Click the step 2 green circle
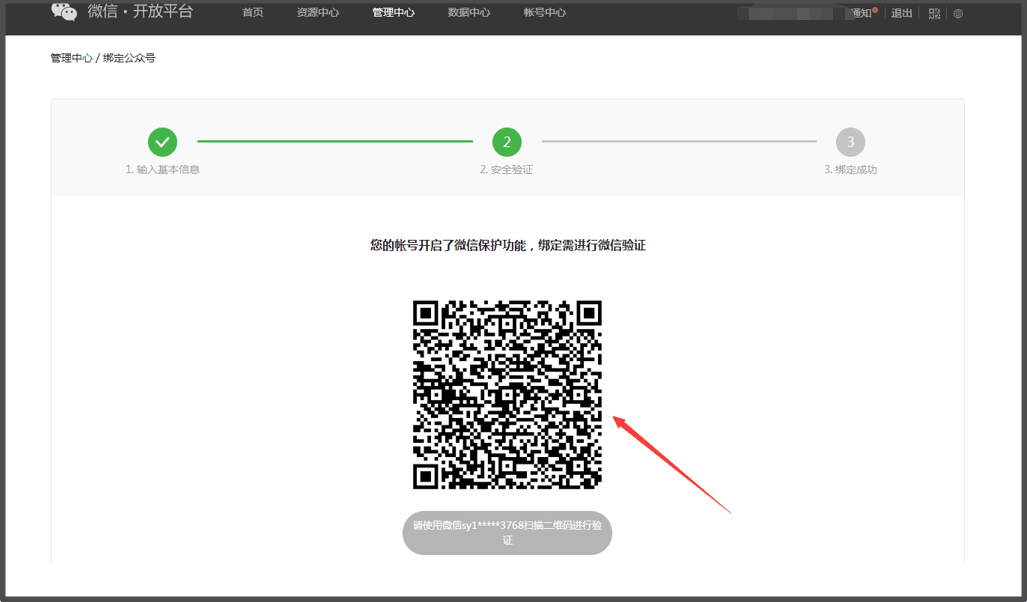This screenshot has width=1027, height=602. pyautogui.click(x=507, y=141)
